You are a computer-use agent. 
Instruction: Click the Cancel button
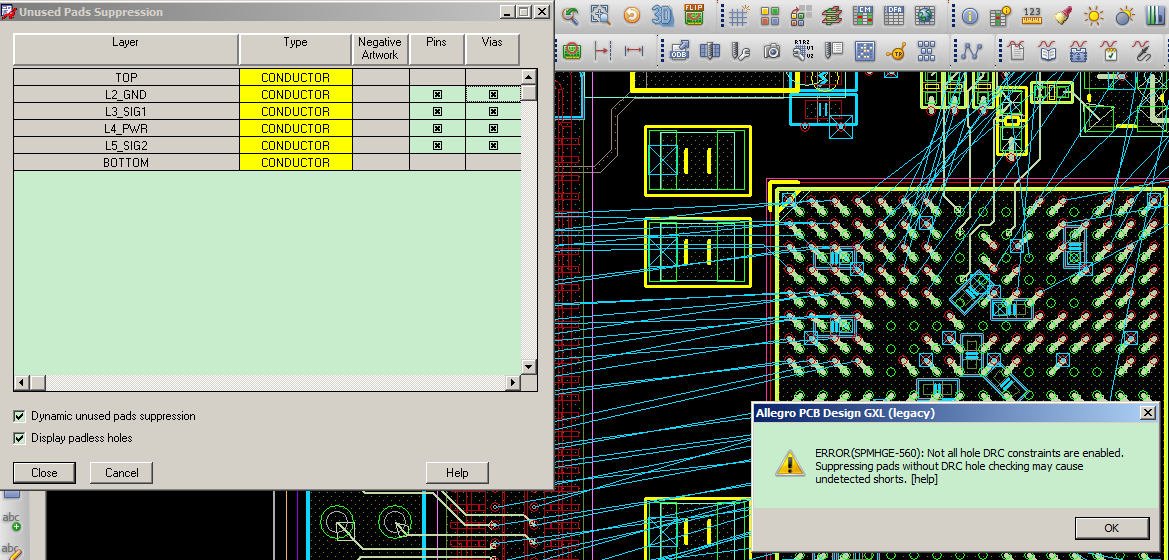pyautogui.click(x=121, y=473)
